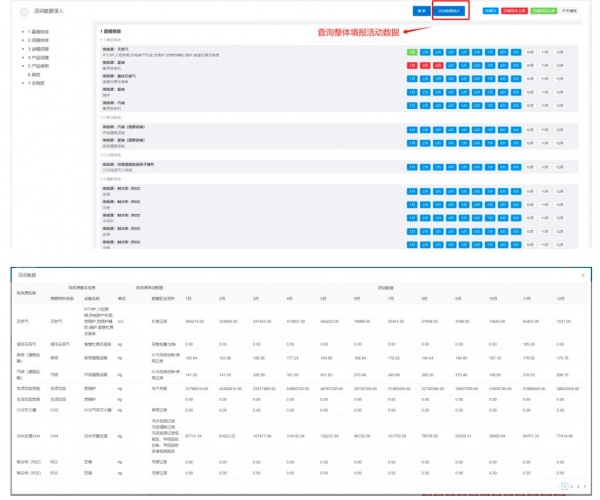This screenshot has height=500, width=600.
Task: Close the 活动数据 dialog
Action: 583,275
